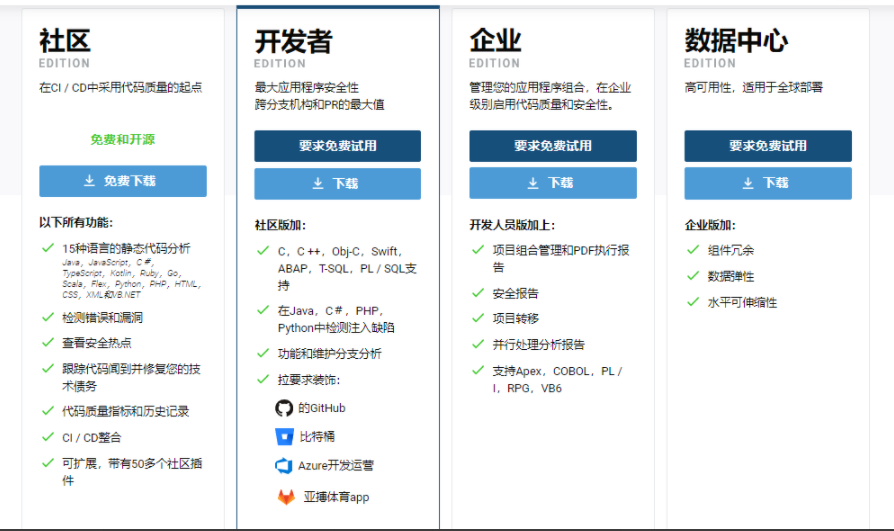Click green checkmark beside '组件冗余'
The image size is (894, 531).
click(x=693, y=249)
